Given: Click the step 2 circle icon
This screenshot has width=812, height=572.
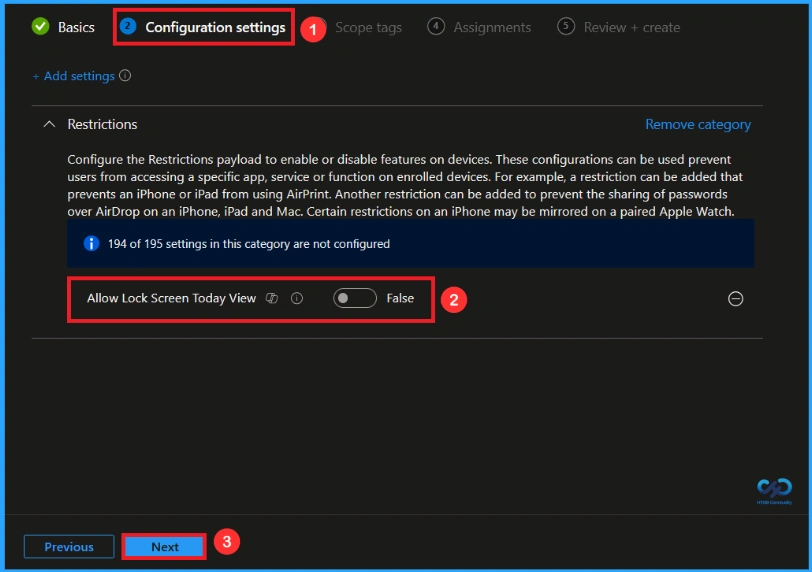Looking at the screenshot, I should [x=128, y=26].
